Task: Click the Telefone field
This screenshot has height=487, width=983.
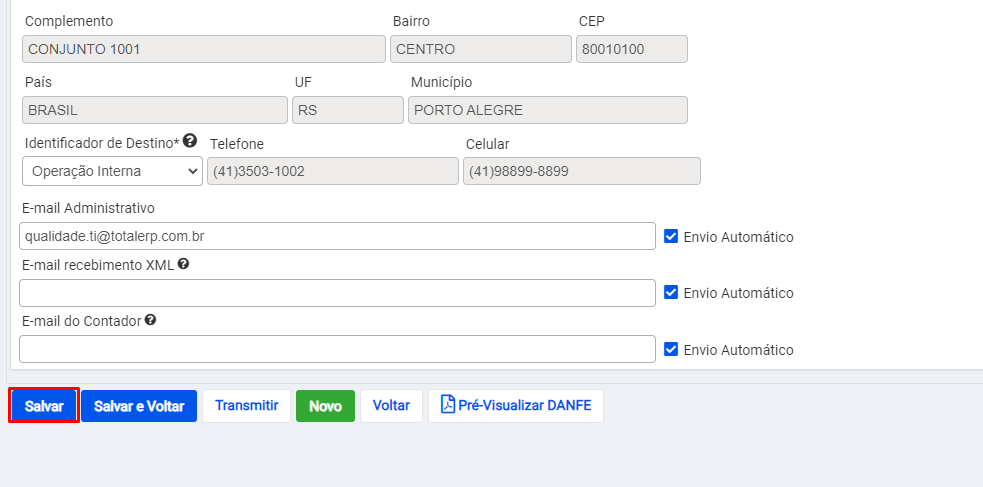Action: [333, 171]
